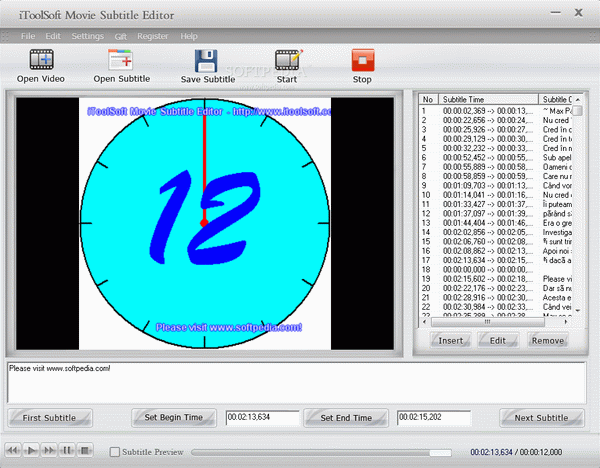Select subtitle row 10 at 00:01:14,041

click(496, 195)
